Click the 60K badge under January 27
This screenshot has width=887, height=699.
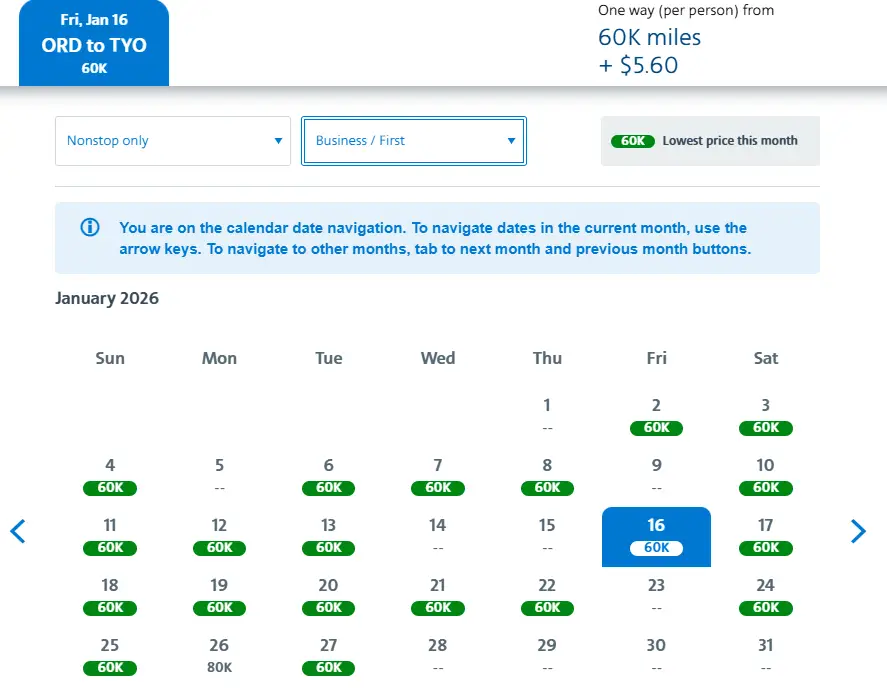328,668
